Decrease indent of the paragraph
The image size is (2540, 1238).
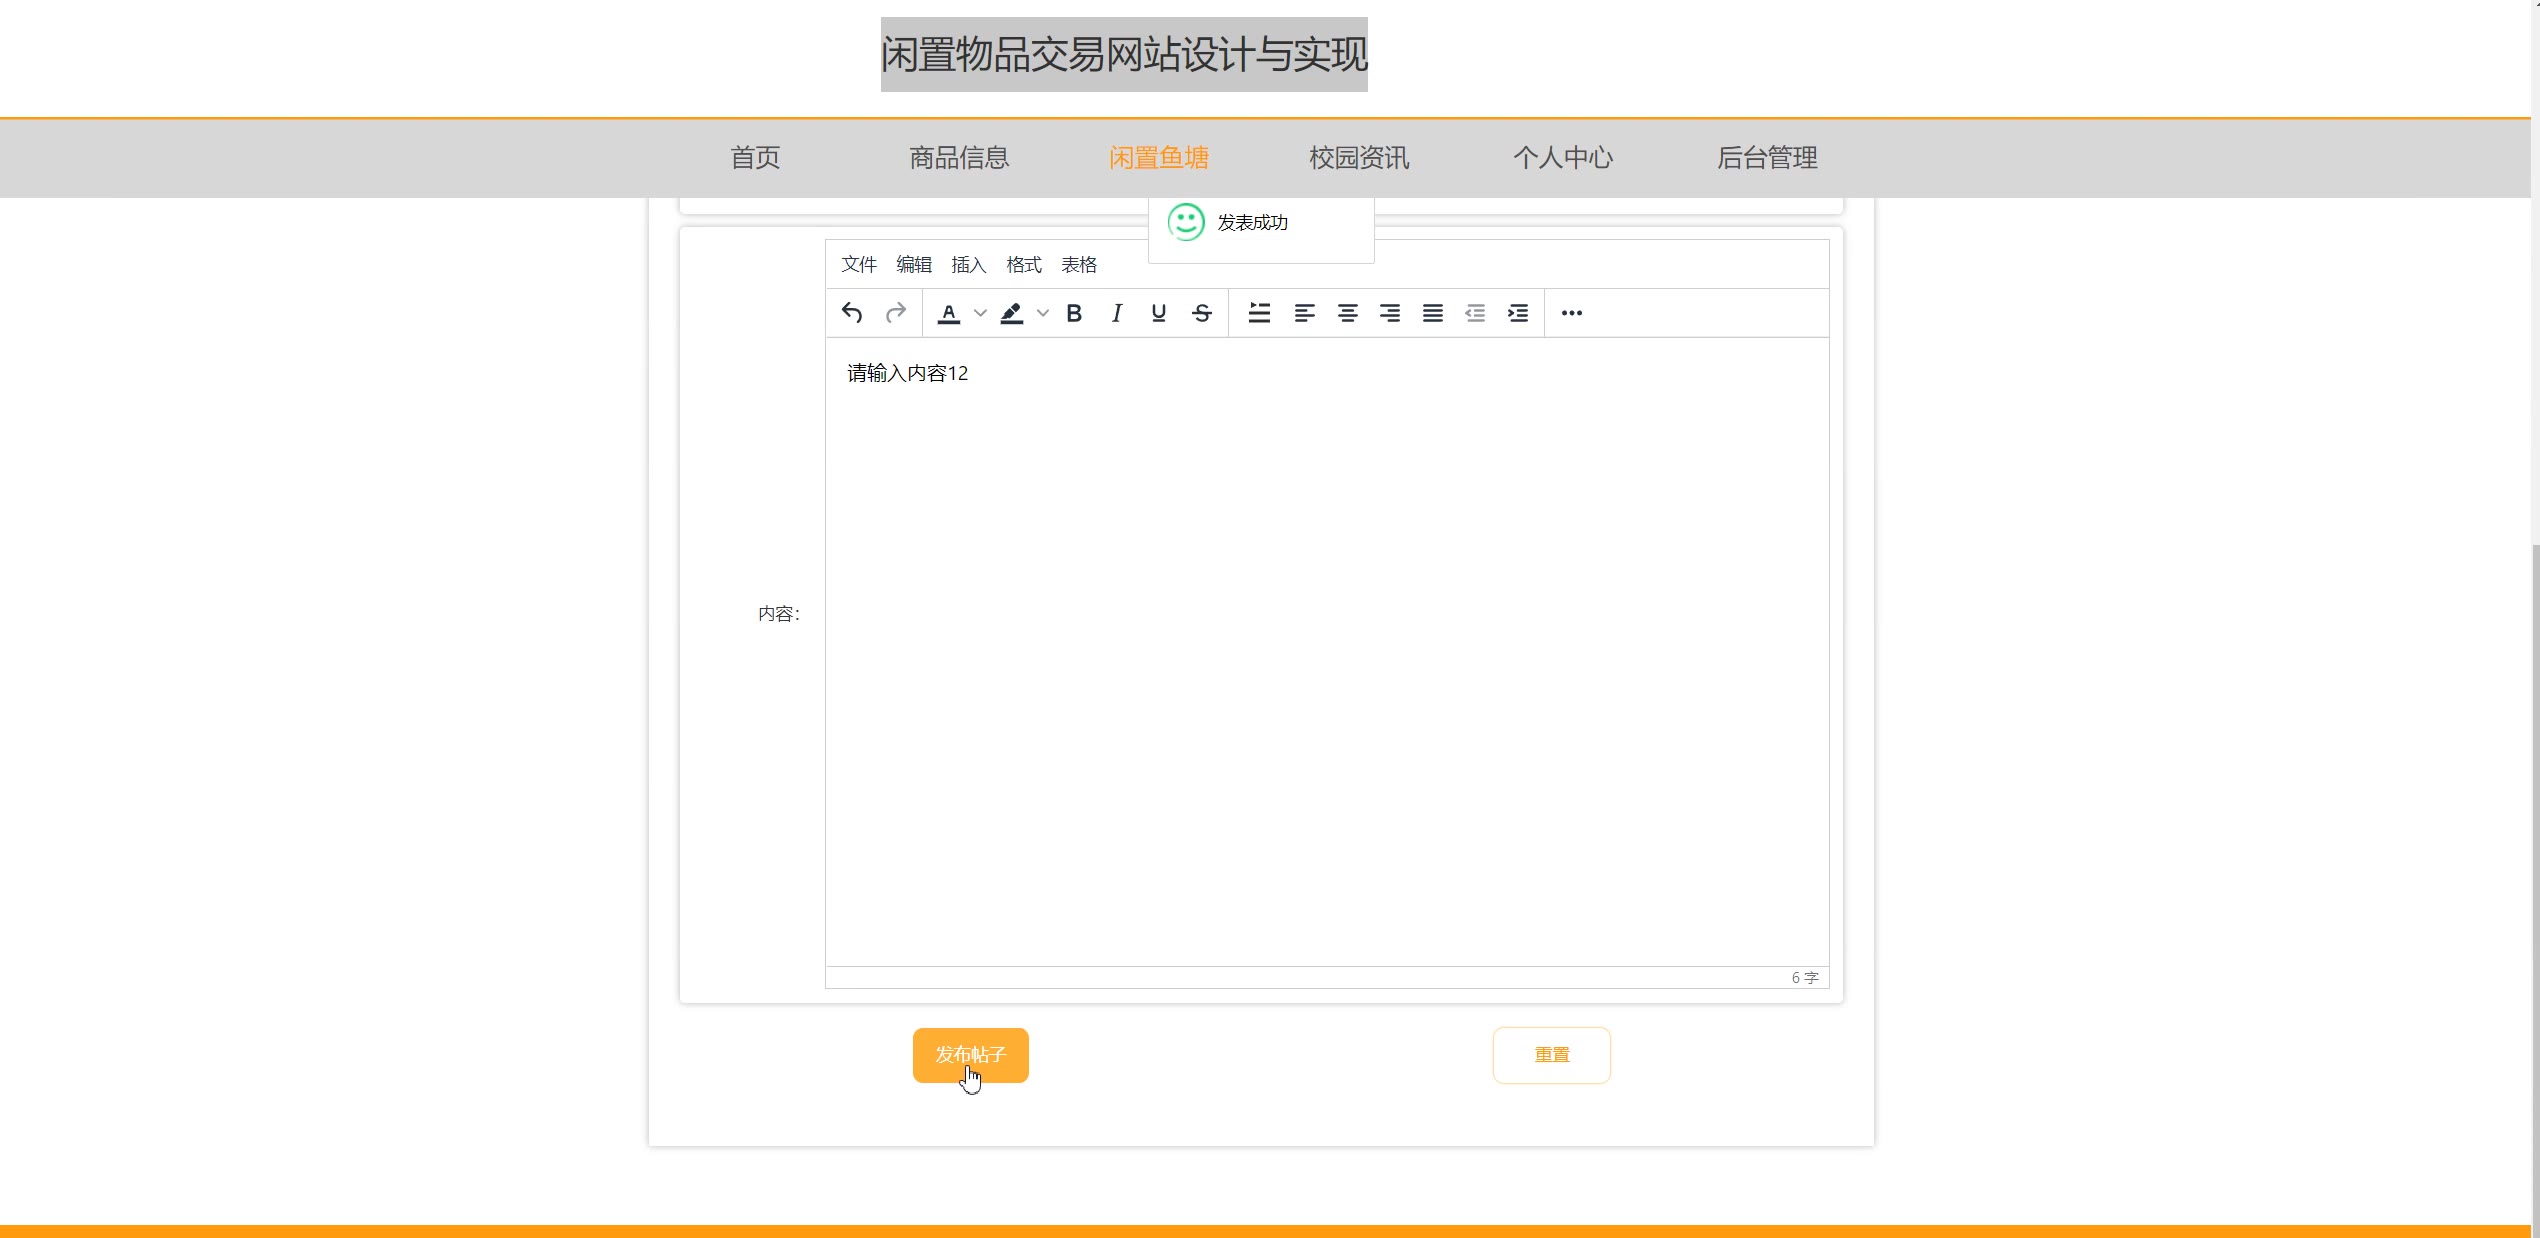point(1475,313)
